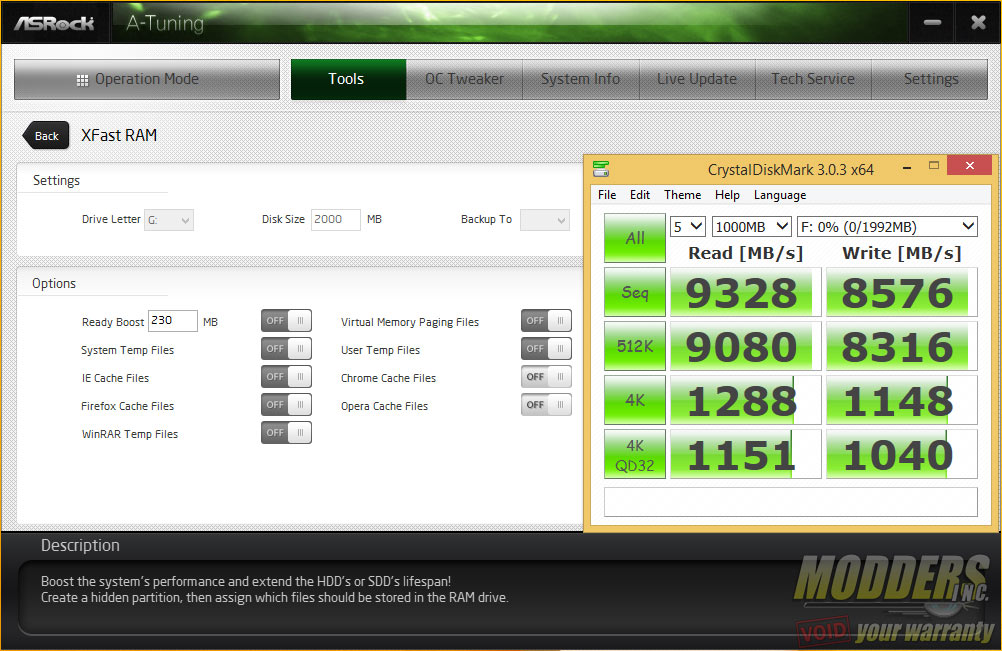Switch to the OC Tweaker tab
1002x651 pixels.
(465, 79)
